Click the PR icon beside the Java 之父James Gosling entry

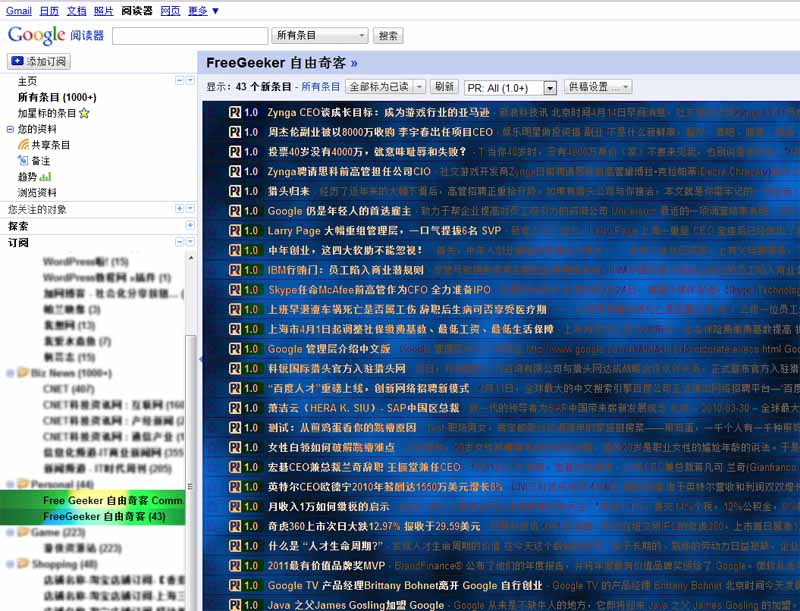[235, 605]
